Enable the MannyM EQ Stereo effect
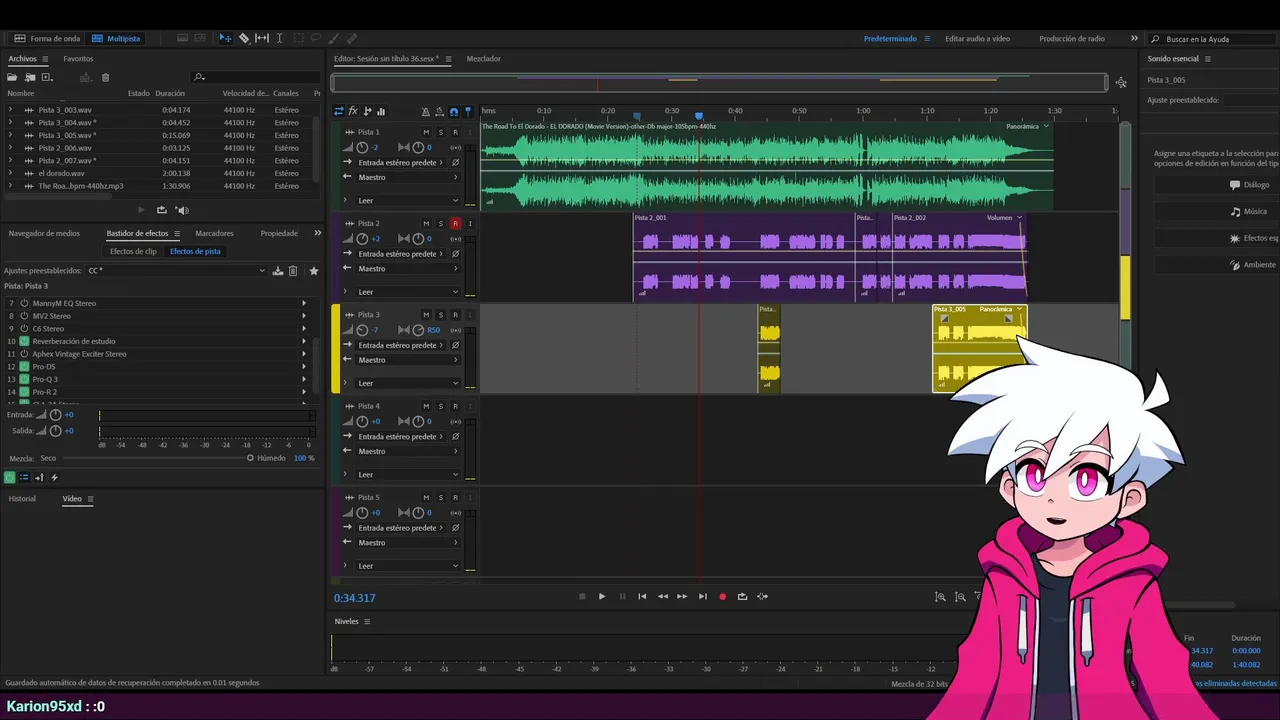 pyautogui.click(x=24, y=303)
